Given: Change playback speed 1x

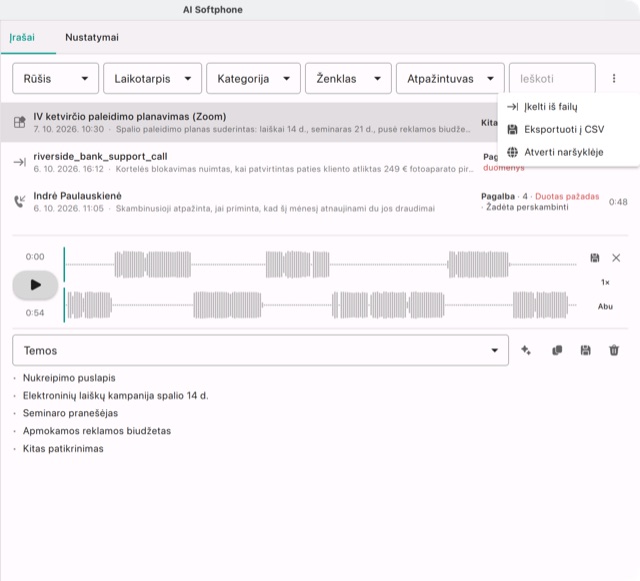Looking at the screenshot, I should 605,282.
